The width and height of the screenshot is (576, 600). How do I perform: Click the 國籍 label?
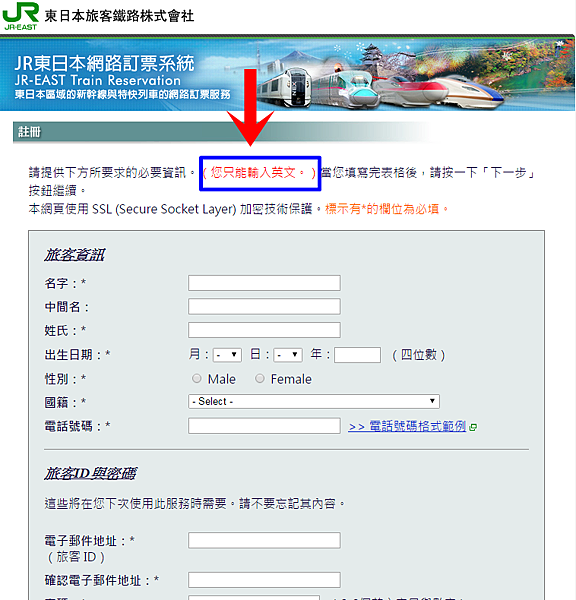(65, 402)
